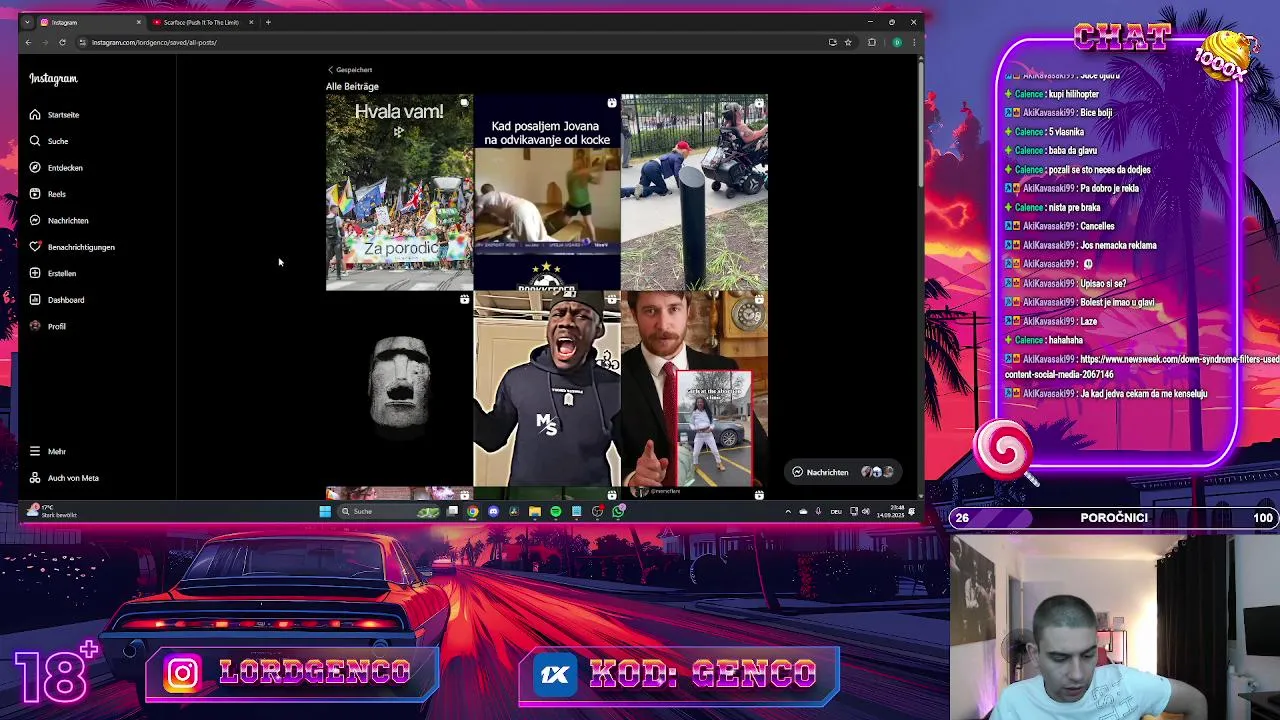Open the Dashboard chart icon
The height and width of the screenshot is (720, 1280).
pyautogui.click(x=35, y=300)
